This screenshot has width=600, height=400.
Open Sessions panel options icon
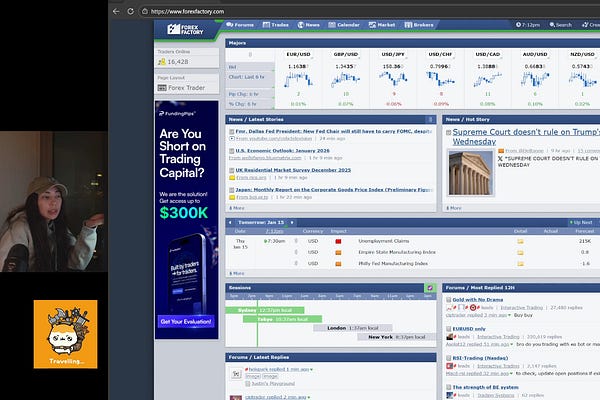(430, 287)
